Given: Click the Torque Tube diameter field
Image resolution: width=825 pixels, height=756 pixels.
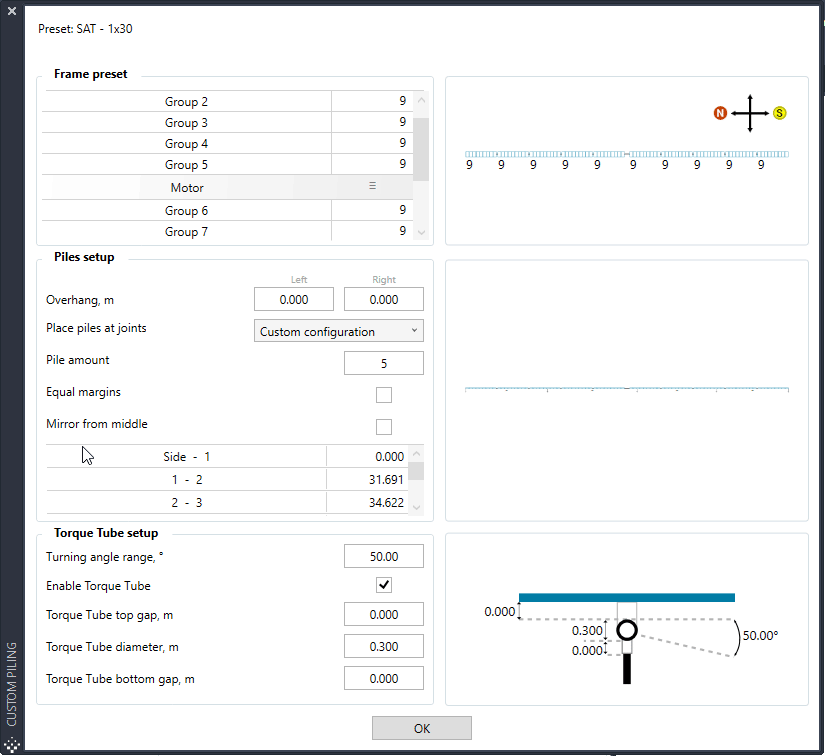Looking at the screenshot, I should [384, 646].
